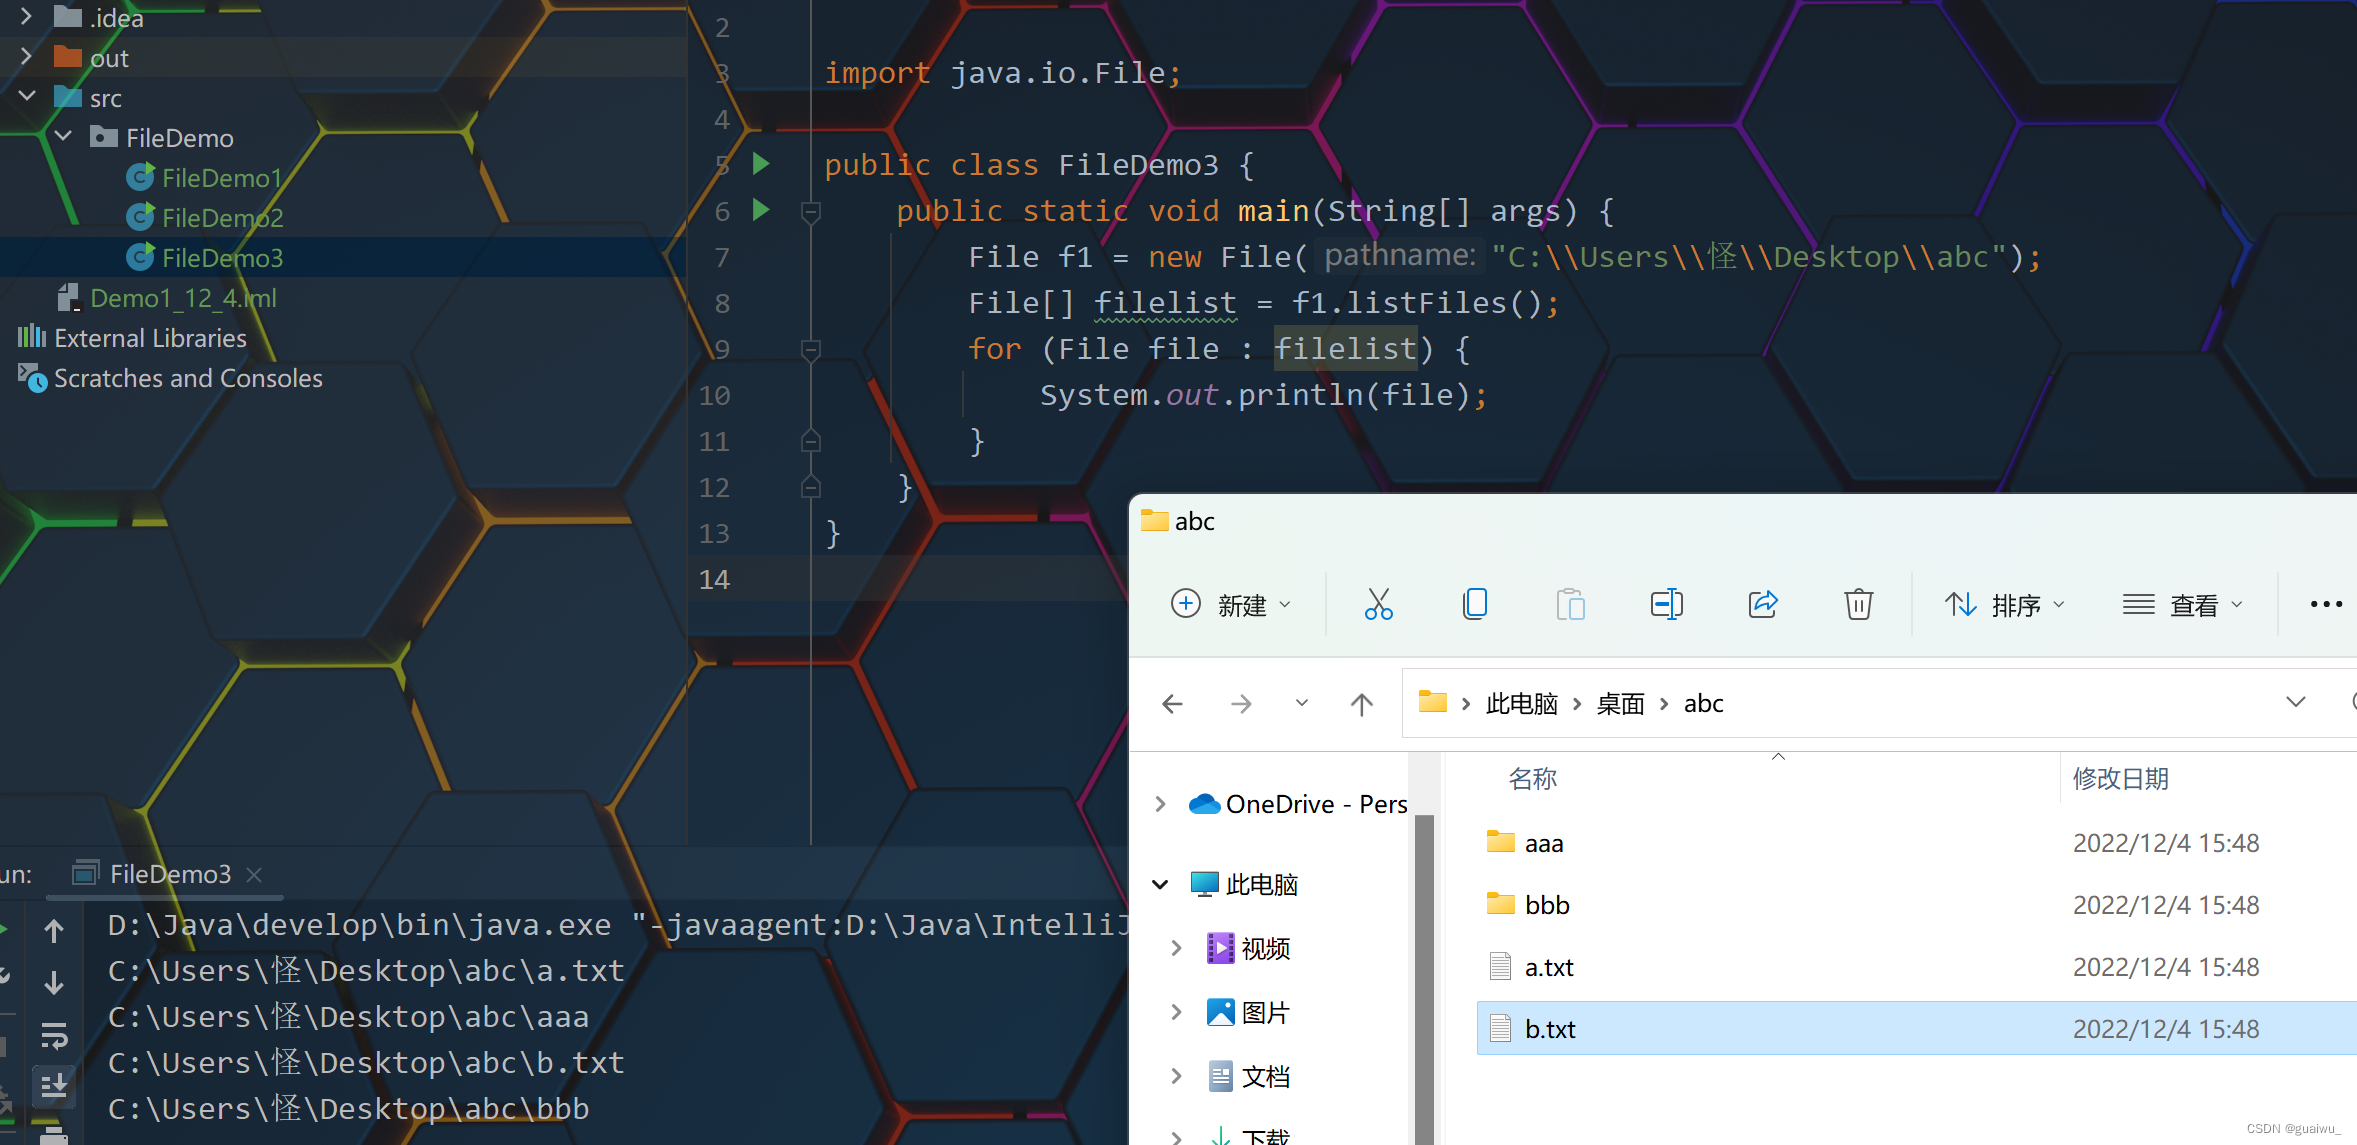Expand the out folder in project tree
This screenshot has height=1145, width=2357.
point(26,57)
